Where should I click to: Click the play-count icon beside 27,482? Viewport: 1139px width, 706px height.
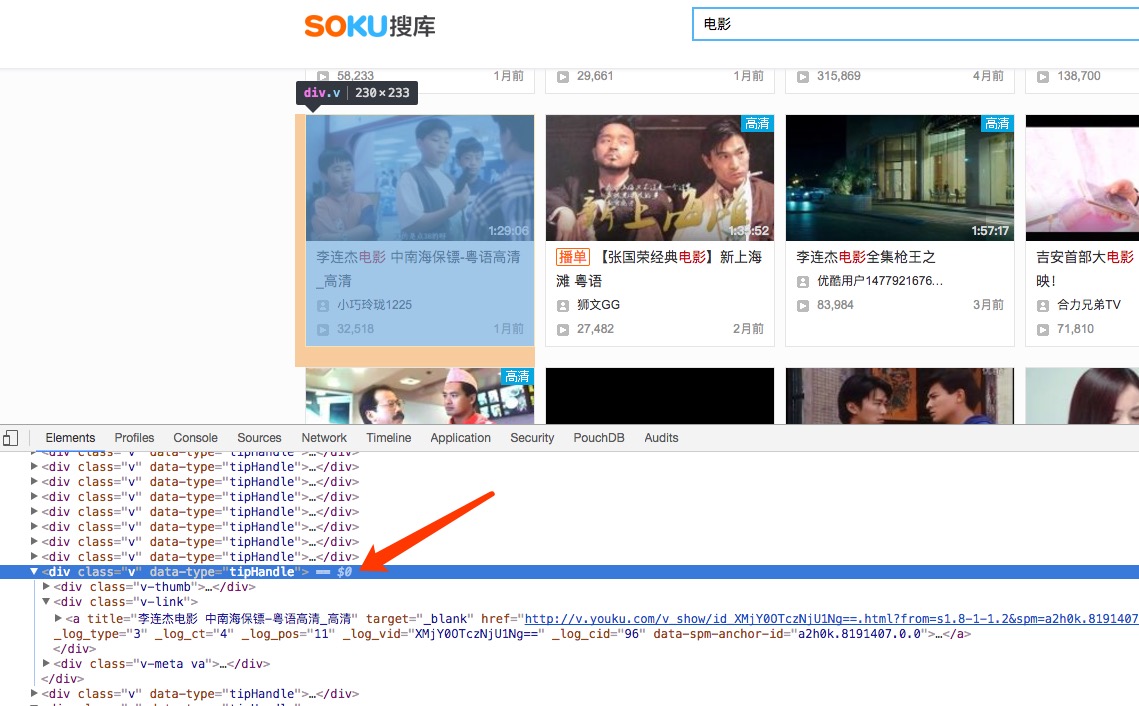tap(563, 330)
